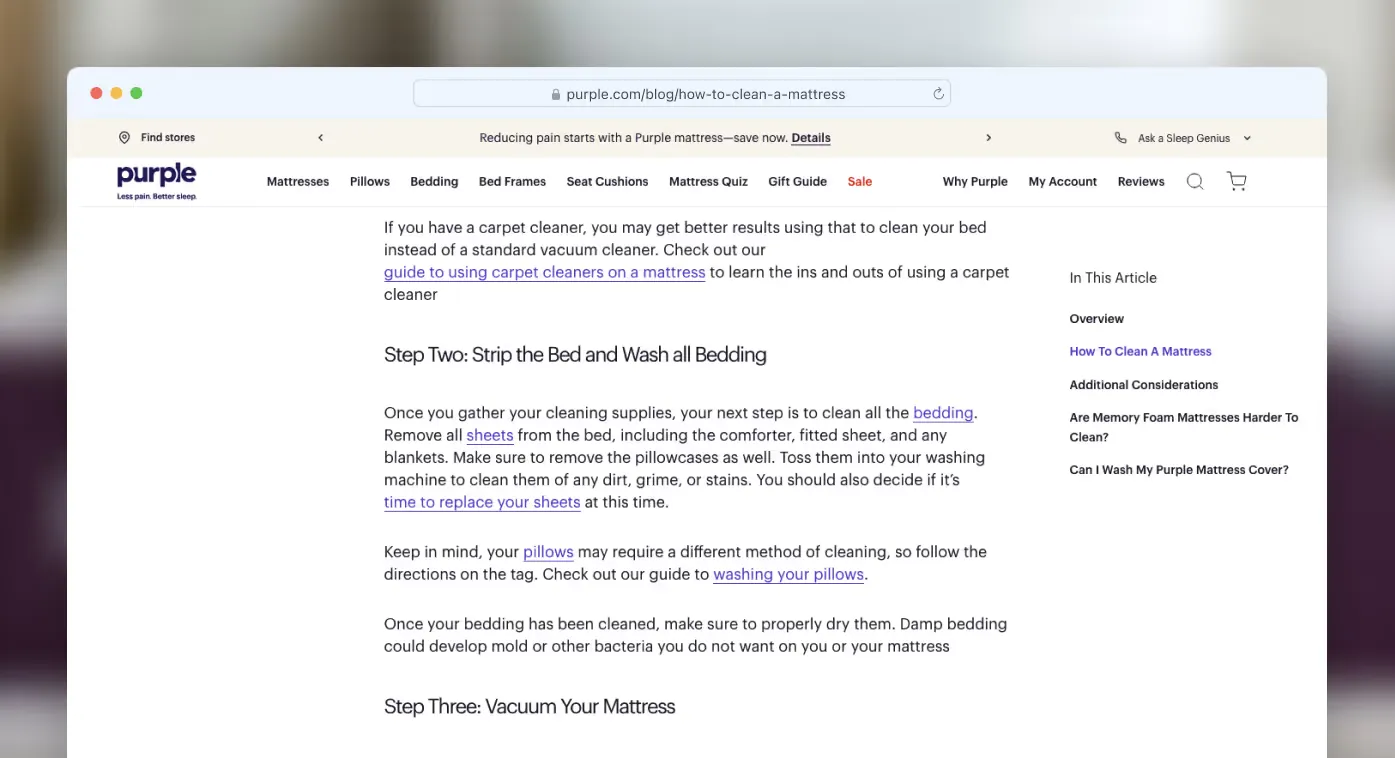Click the padlock icon in address bar
This screenshot has height=758, width=1395.
556,94
